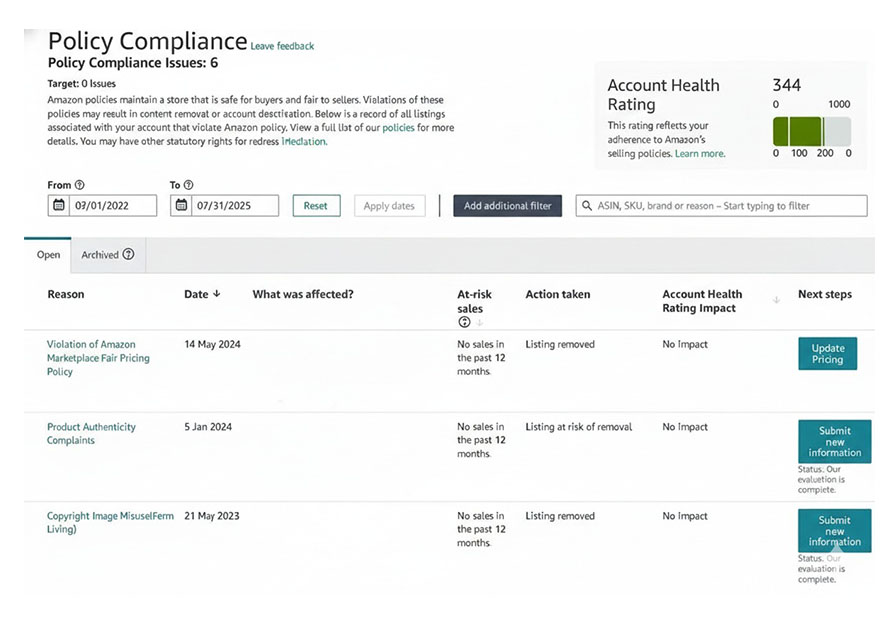Sort by At-risk sales arrow
The image size is (893, 623).
479,322
